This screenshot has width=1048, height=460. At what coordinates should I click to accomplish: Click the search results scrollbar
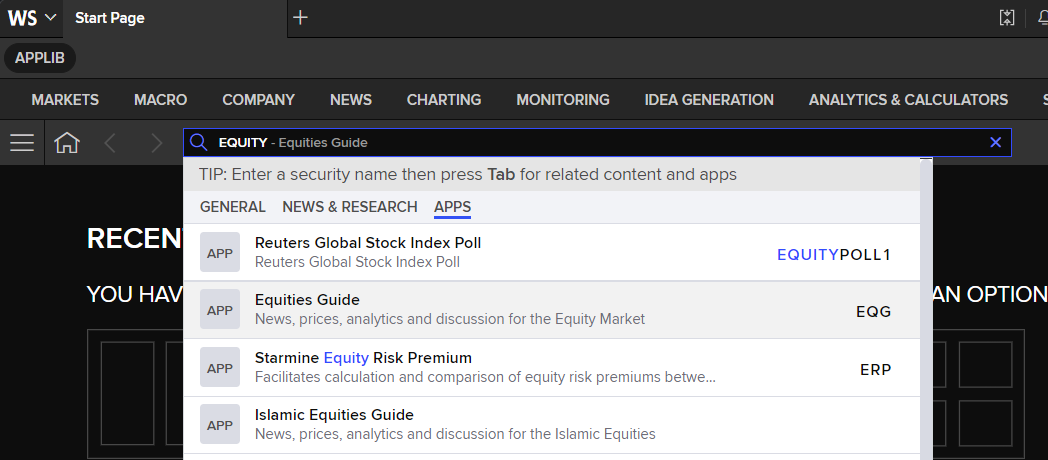coord(926,309)
